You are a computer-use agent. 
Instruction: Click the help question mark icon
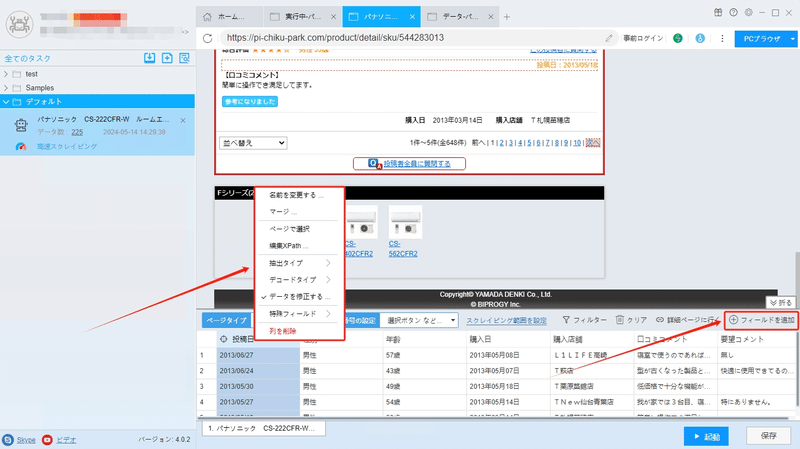(x=733, y=13)
